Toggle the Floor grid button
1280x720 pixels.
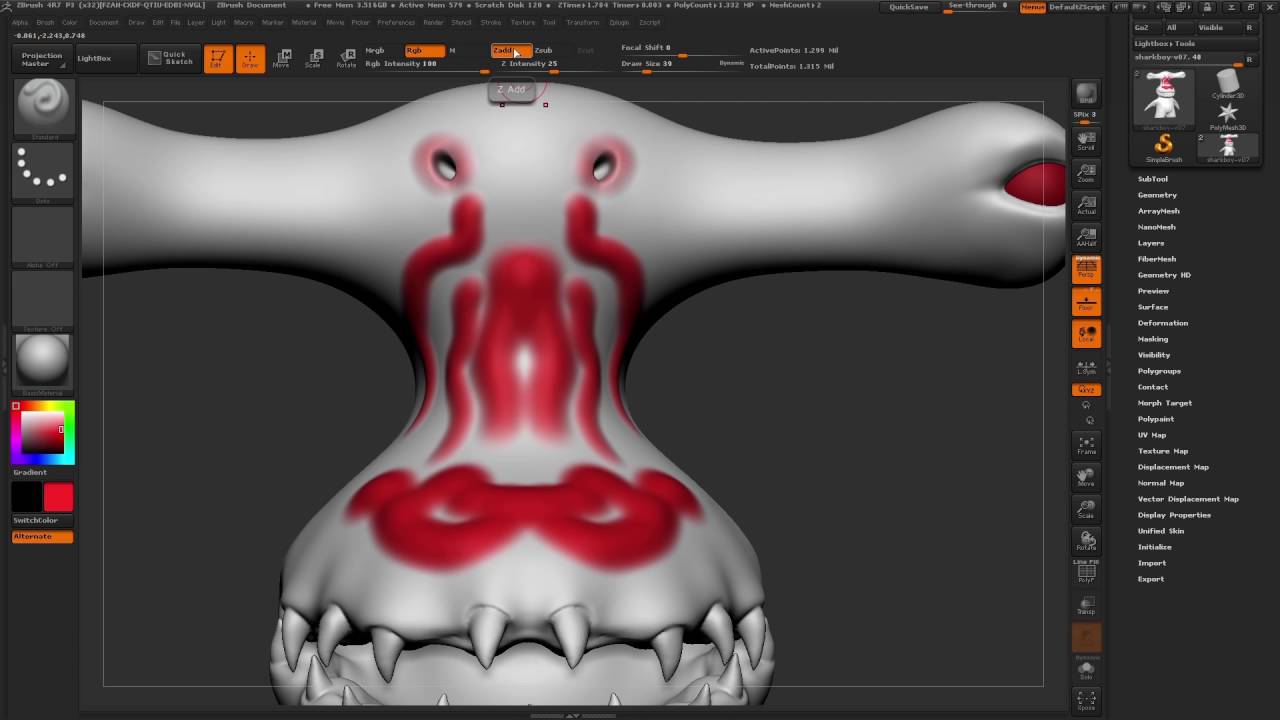click(x=1086, y=301)
